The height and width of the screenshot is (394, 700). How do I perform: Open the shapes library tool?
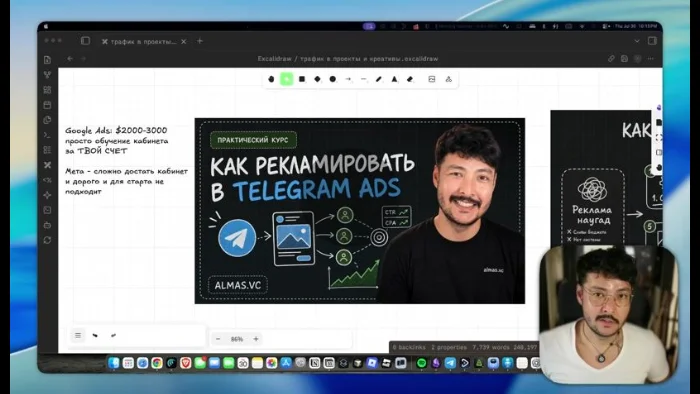click(449, 79)
